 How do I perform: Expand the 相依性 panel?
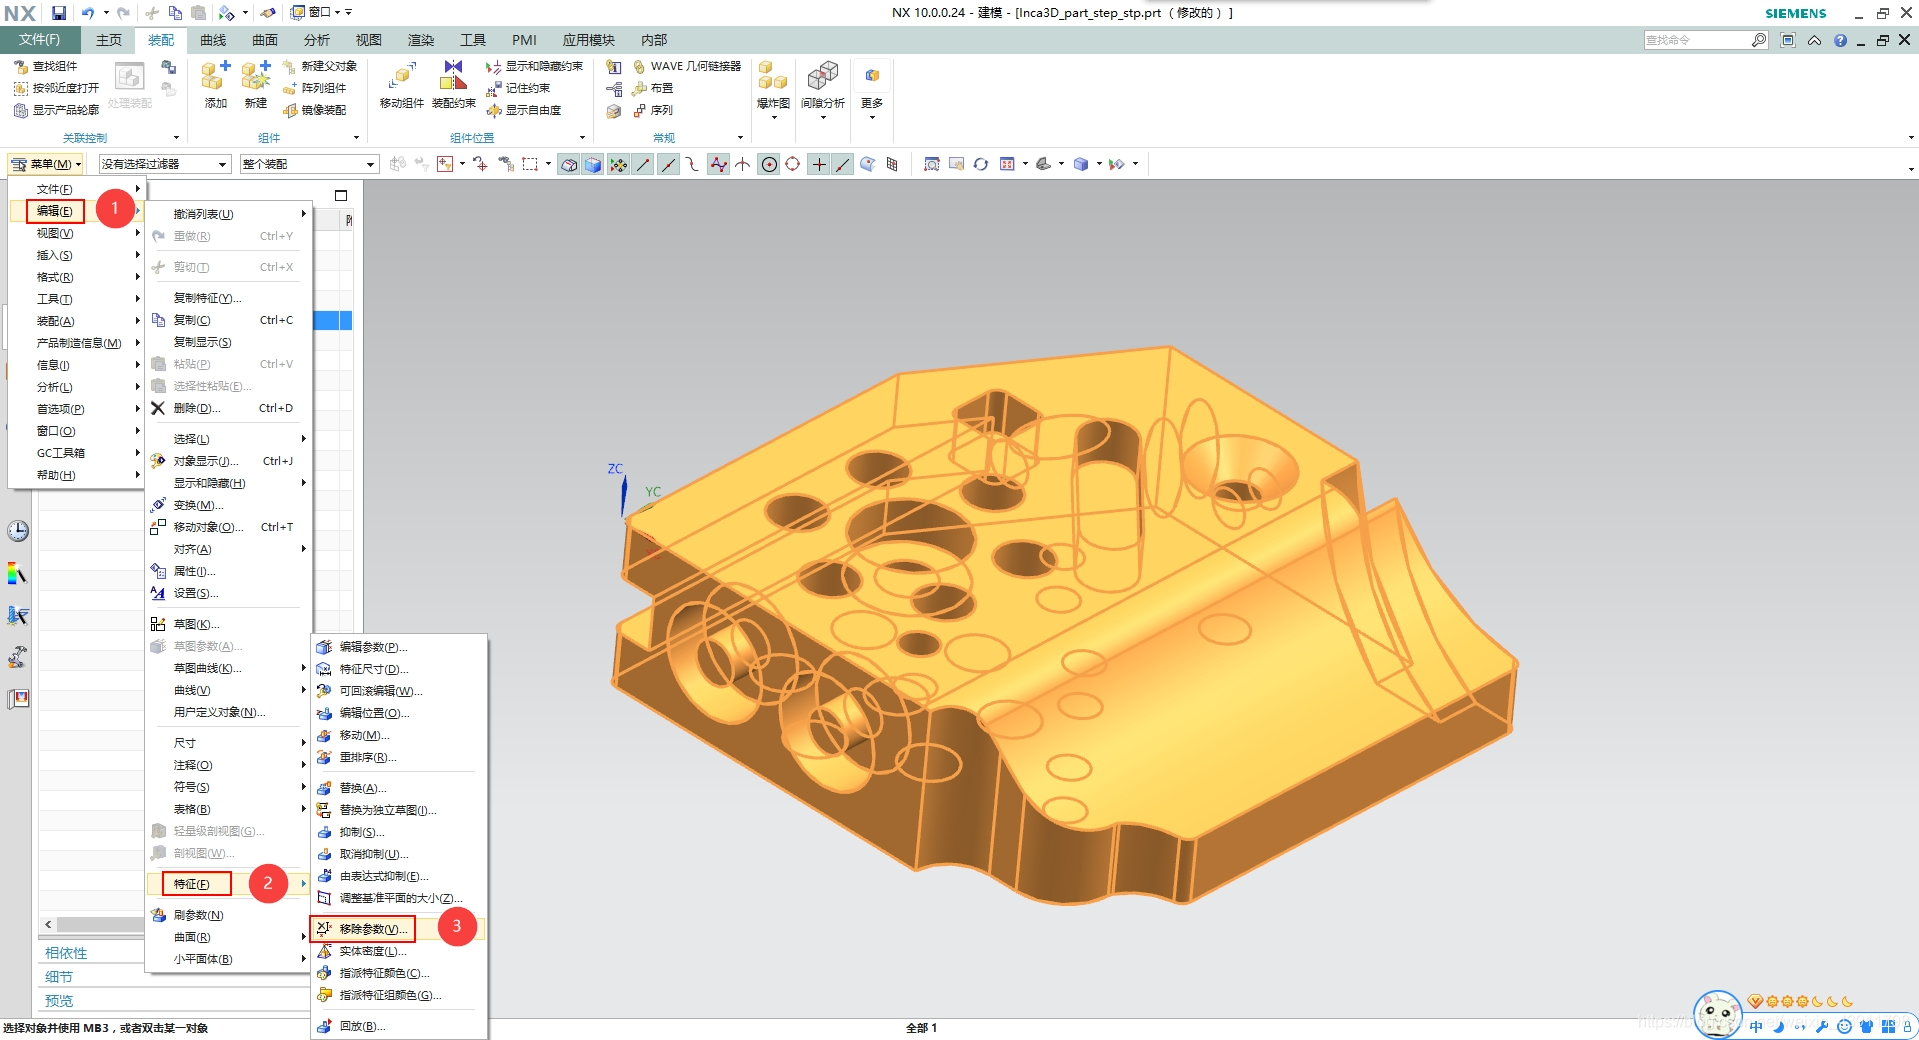(x=66, y=953)
